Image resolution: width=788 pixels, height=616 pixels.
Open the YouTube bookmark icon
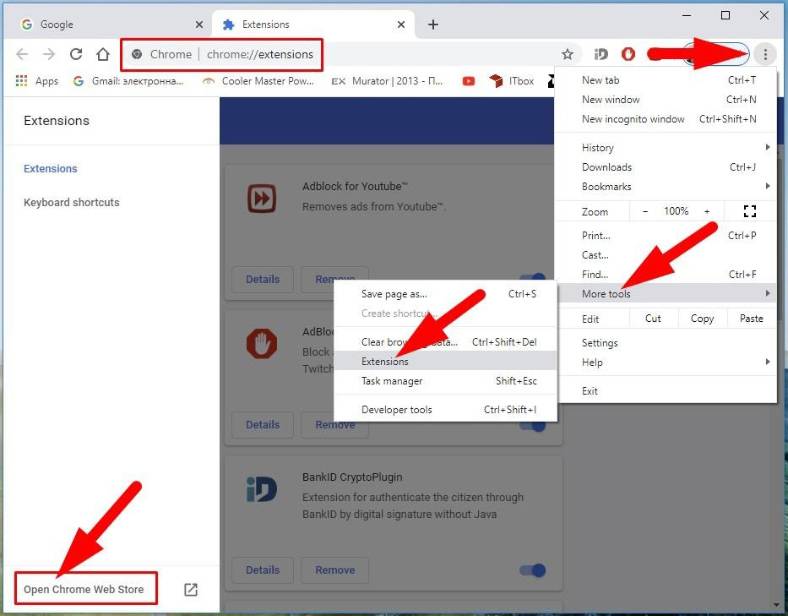468,81
